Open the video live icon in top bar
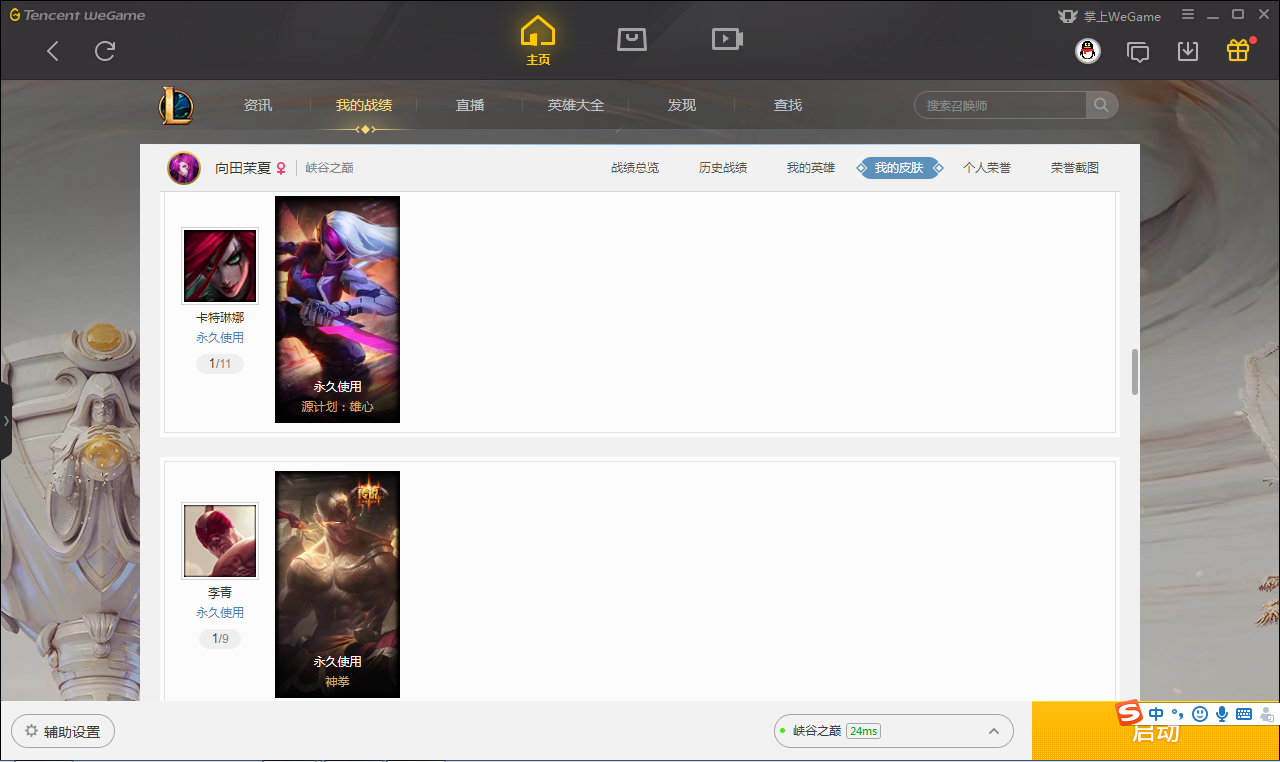Screen dimensions: 1280x762 [x=727, y=39]
